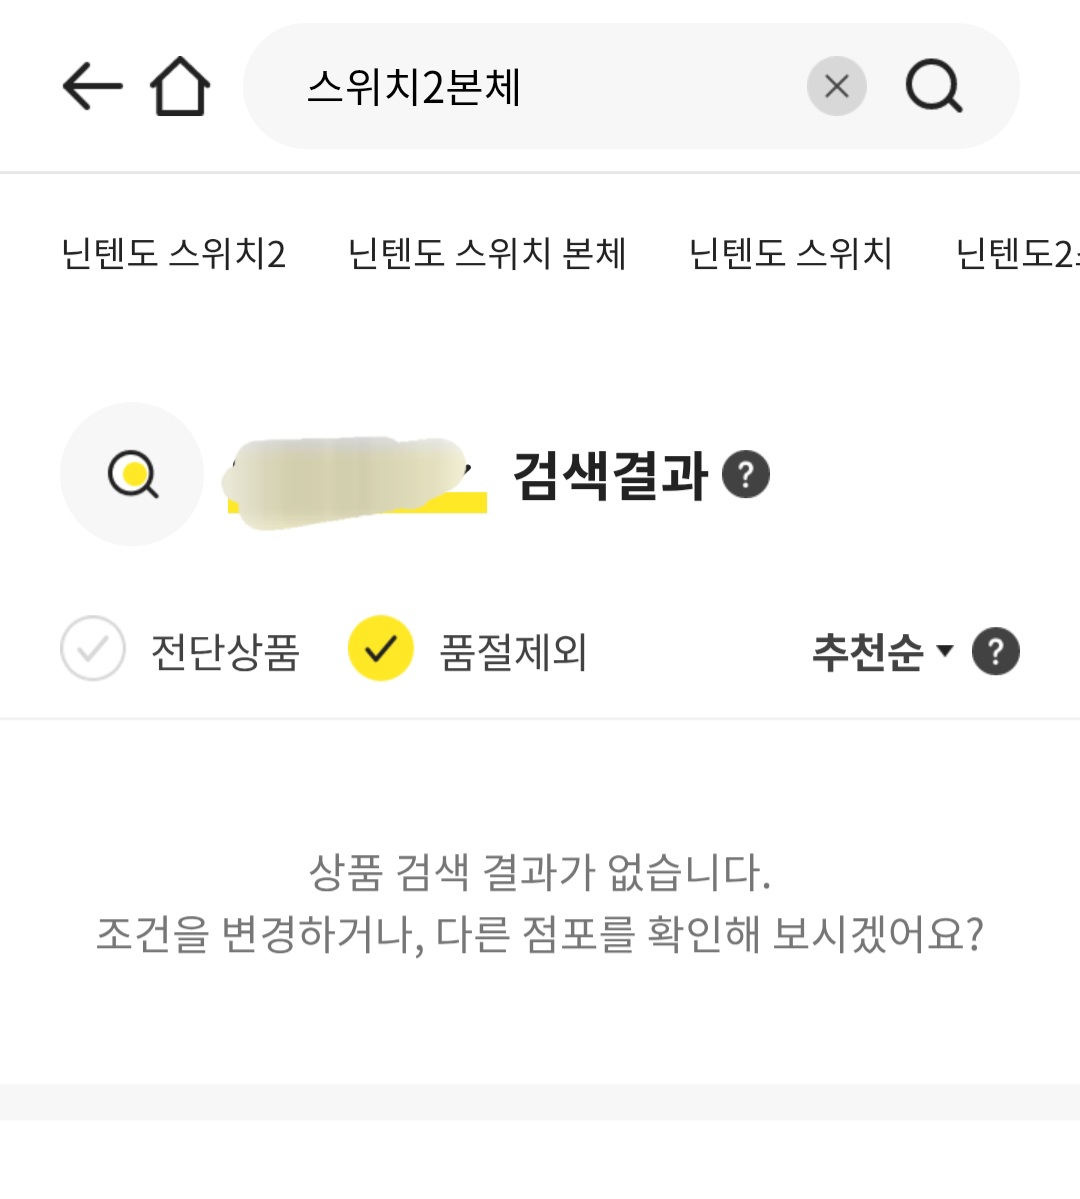Tap the 닌텐도 스위치 suggested keyword

[790, 254]
